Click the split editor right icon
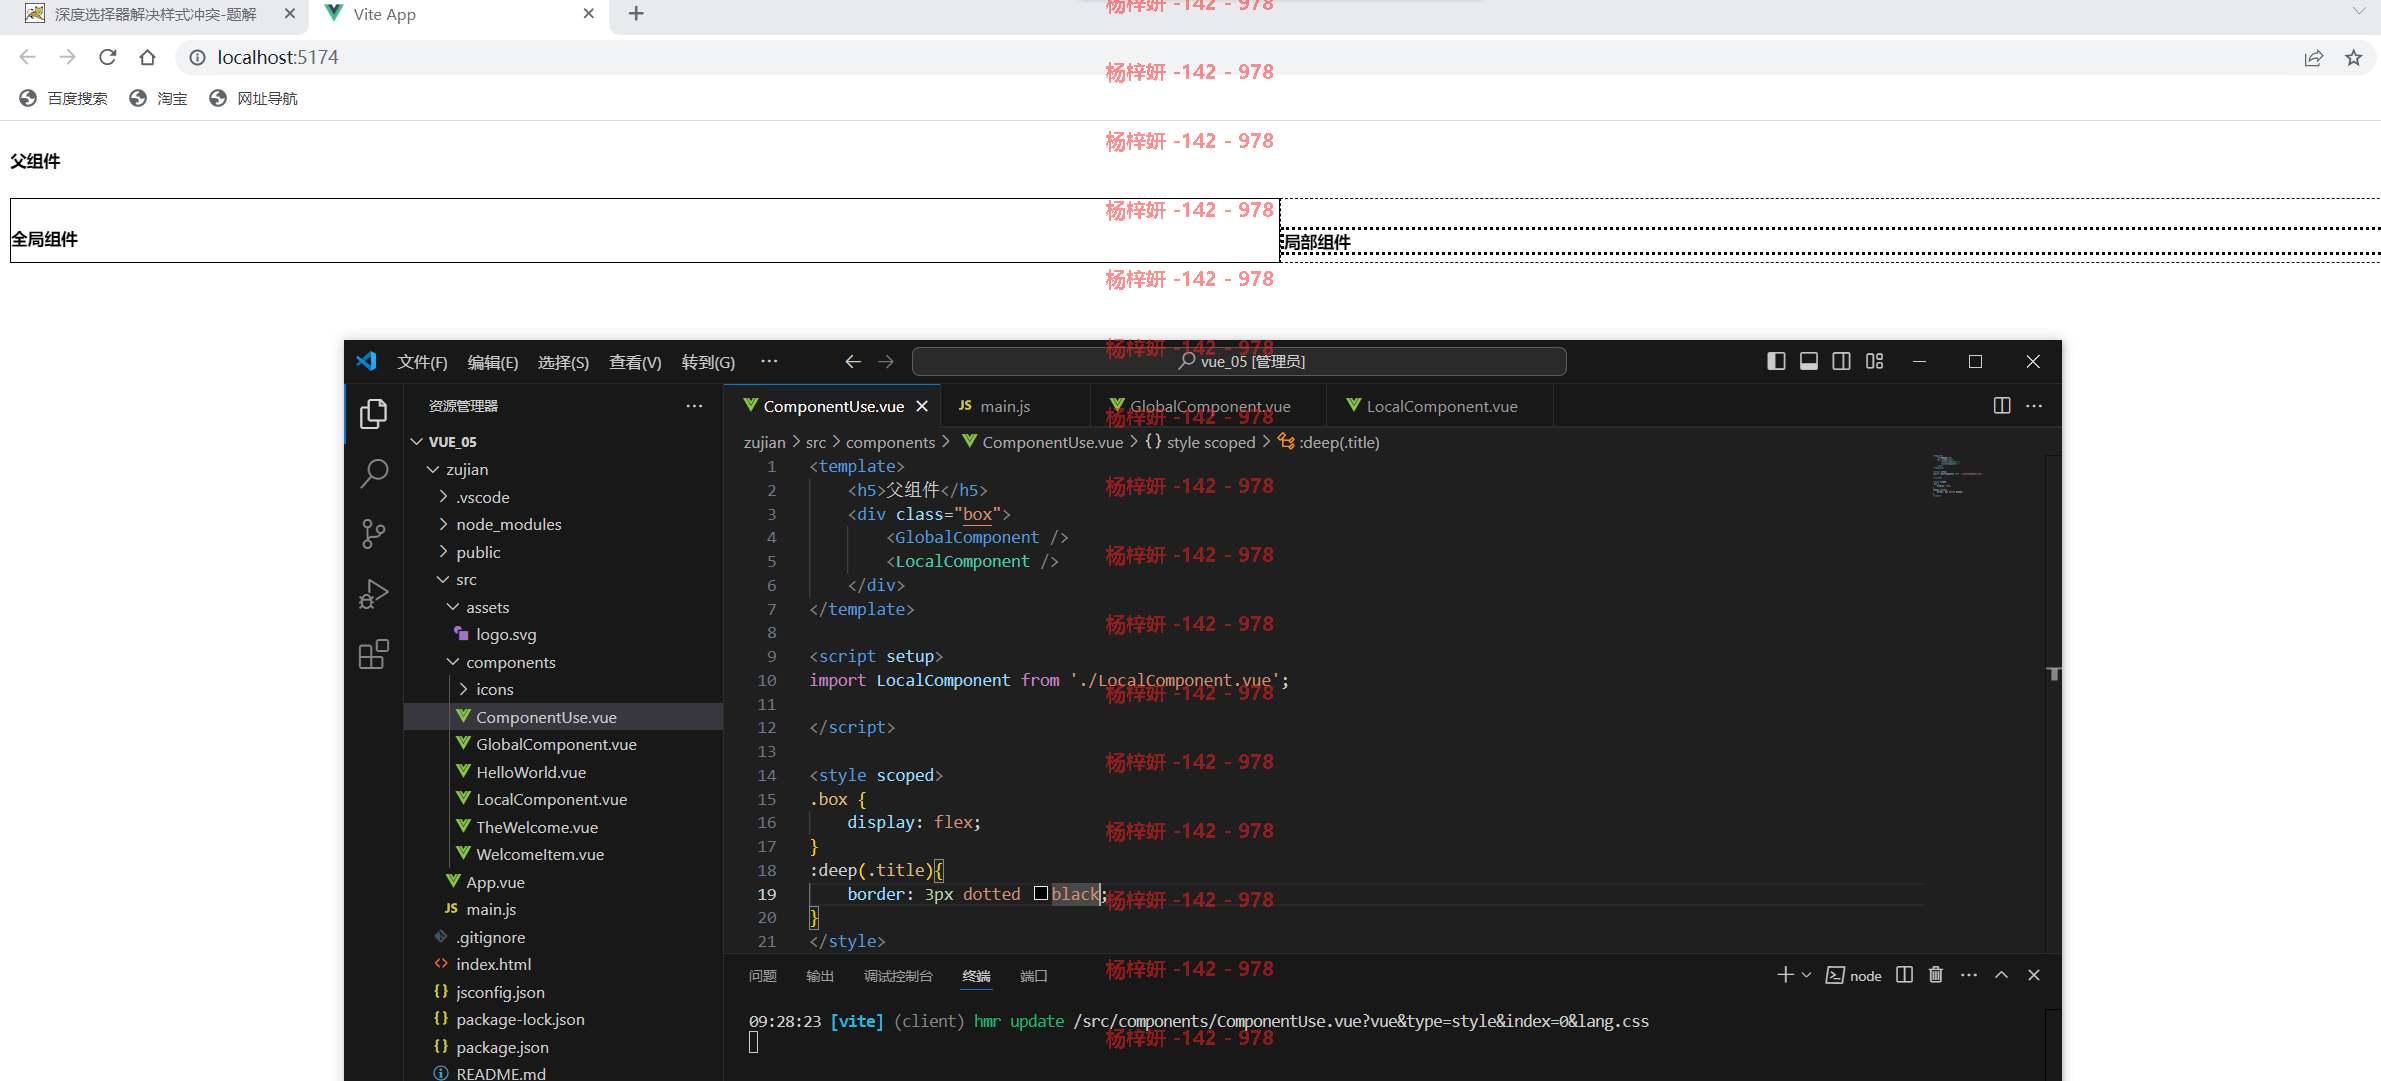The height and width of the screenshot is (1081, 2381). (2002, 405)
